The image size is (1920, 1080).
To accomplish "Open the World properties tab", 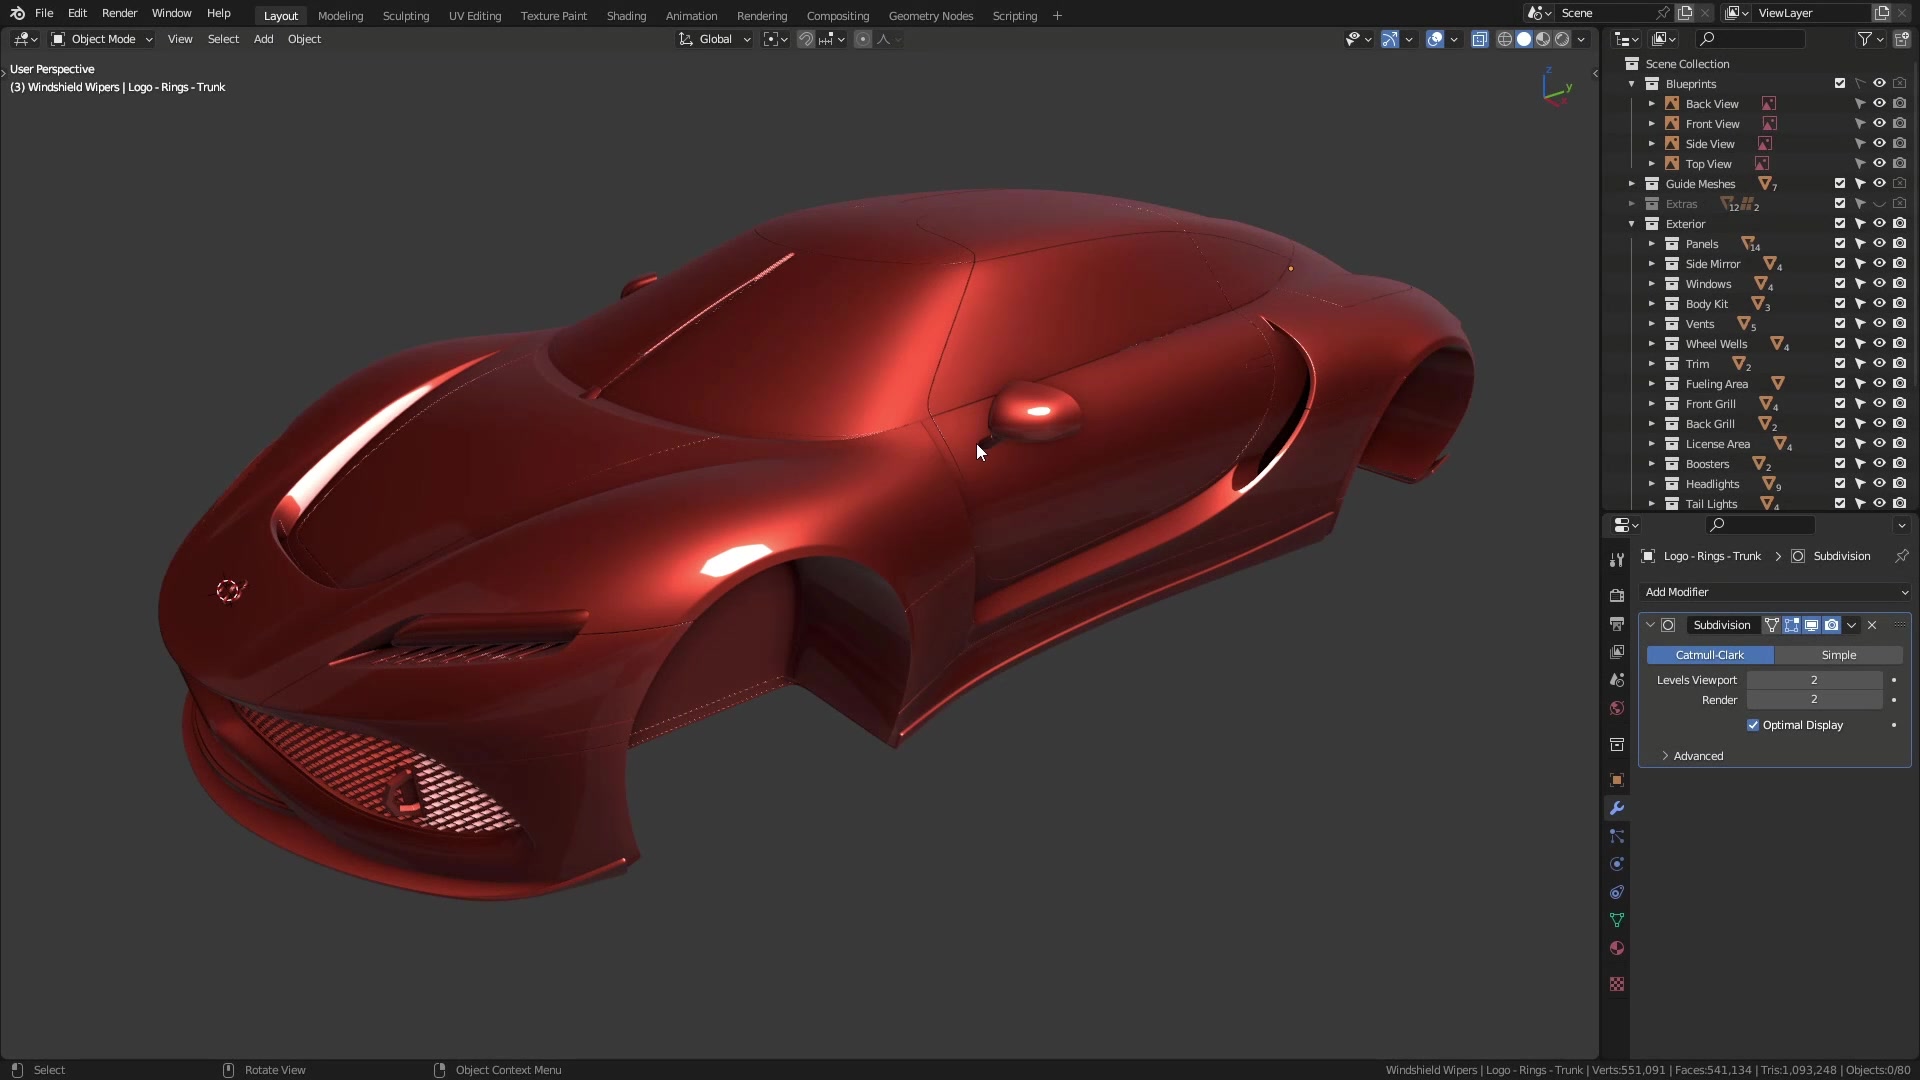I will click(x=1617, y=708).
